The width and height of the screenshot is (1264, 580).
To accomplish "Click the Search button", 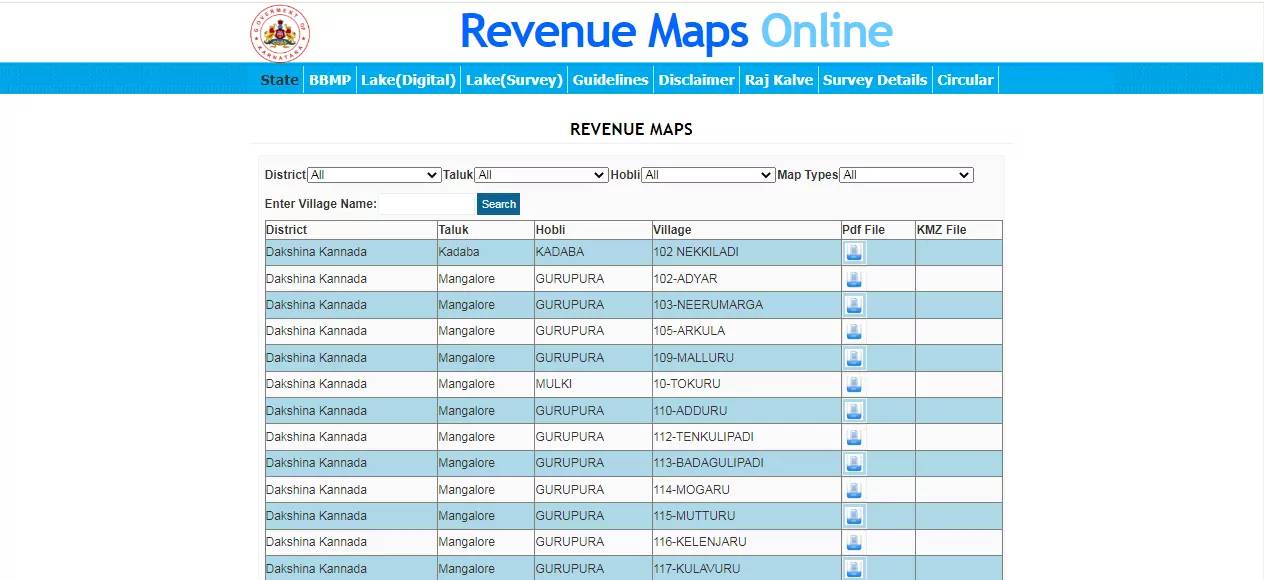I will click(498, 203).
